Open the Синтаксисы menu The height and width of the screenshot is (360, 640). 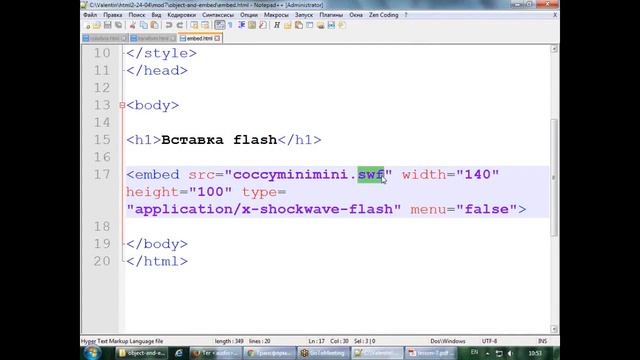(x=218, y=15)
